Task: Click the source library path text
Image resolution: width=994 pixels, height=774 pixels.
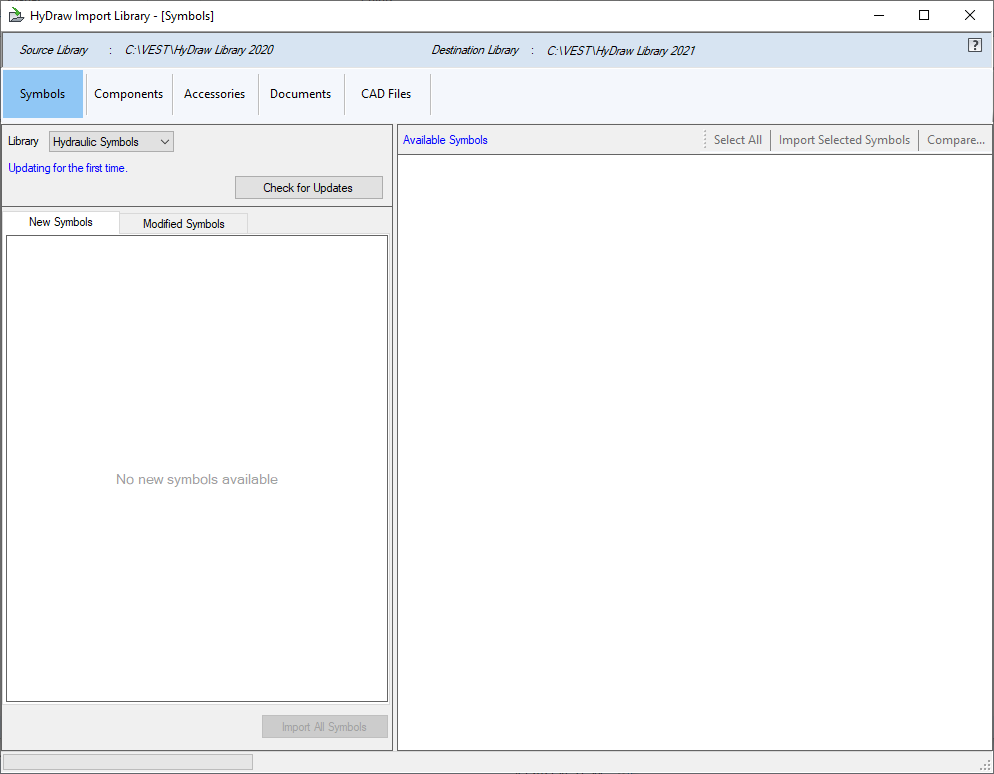Action: pyautogui.click(x=199, y=50)
